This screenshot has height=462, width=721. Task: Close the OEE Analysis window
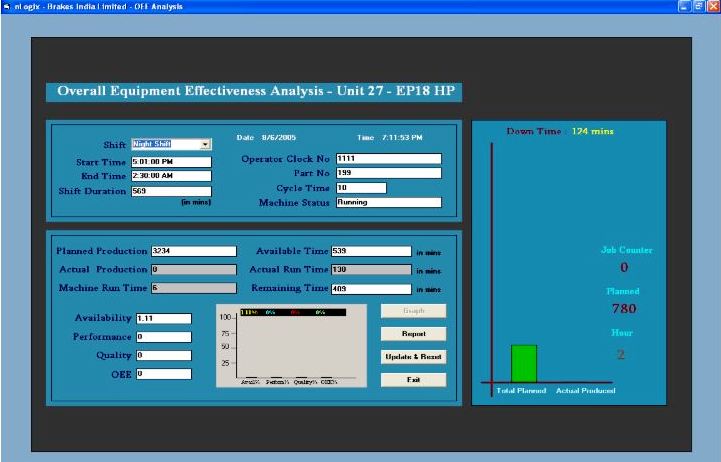[713, 6]
